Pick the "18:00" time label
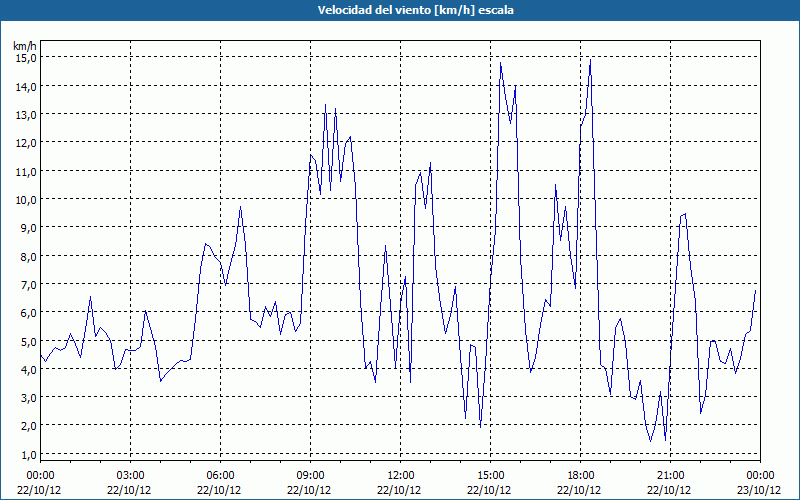The width and height of the screenshot is (800, 500). pyautogui.click(x=581, y=476)
